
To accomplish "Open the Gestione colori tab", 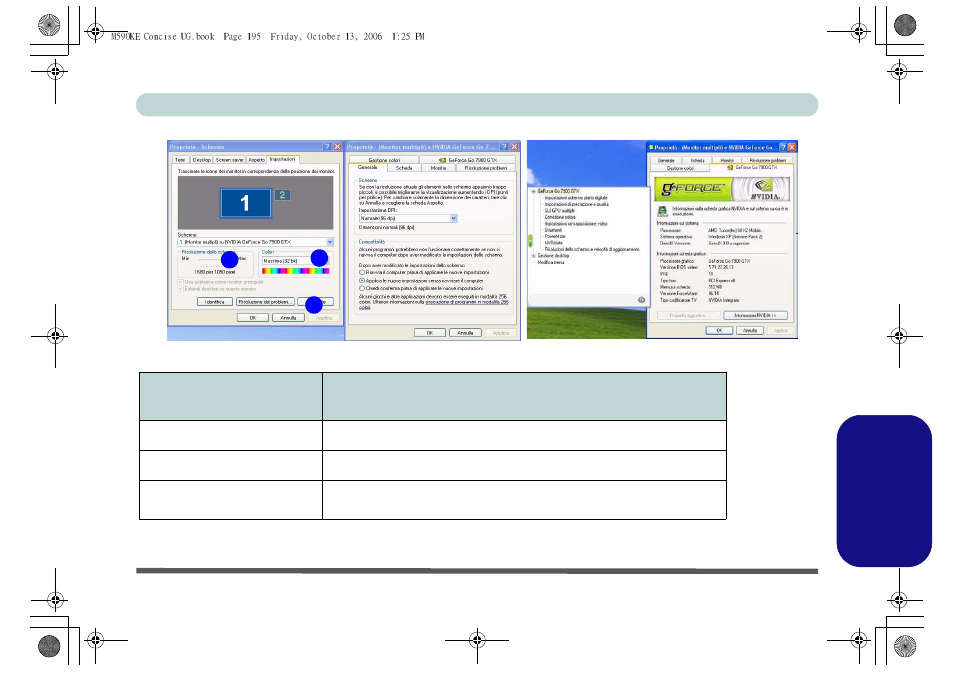I will [384, 159].
